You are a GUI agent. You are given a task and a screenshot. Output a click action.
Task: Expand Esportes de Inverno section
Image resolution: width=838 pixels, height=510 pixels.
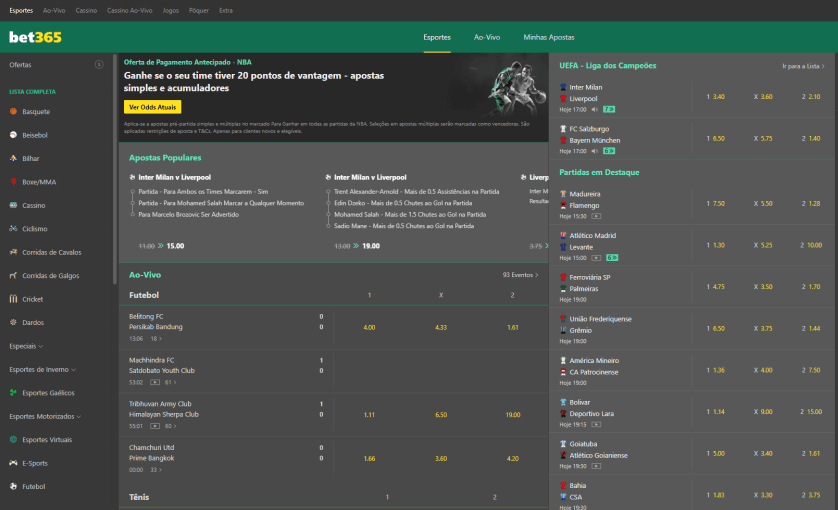click(x=42, y=369)
